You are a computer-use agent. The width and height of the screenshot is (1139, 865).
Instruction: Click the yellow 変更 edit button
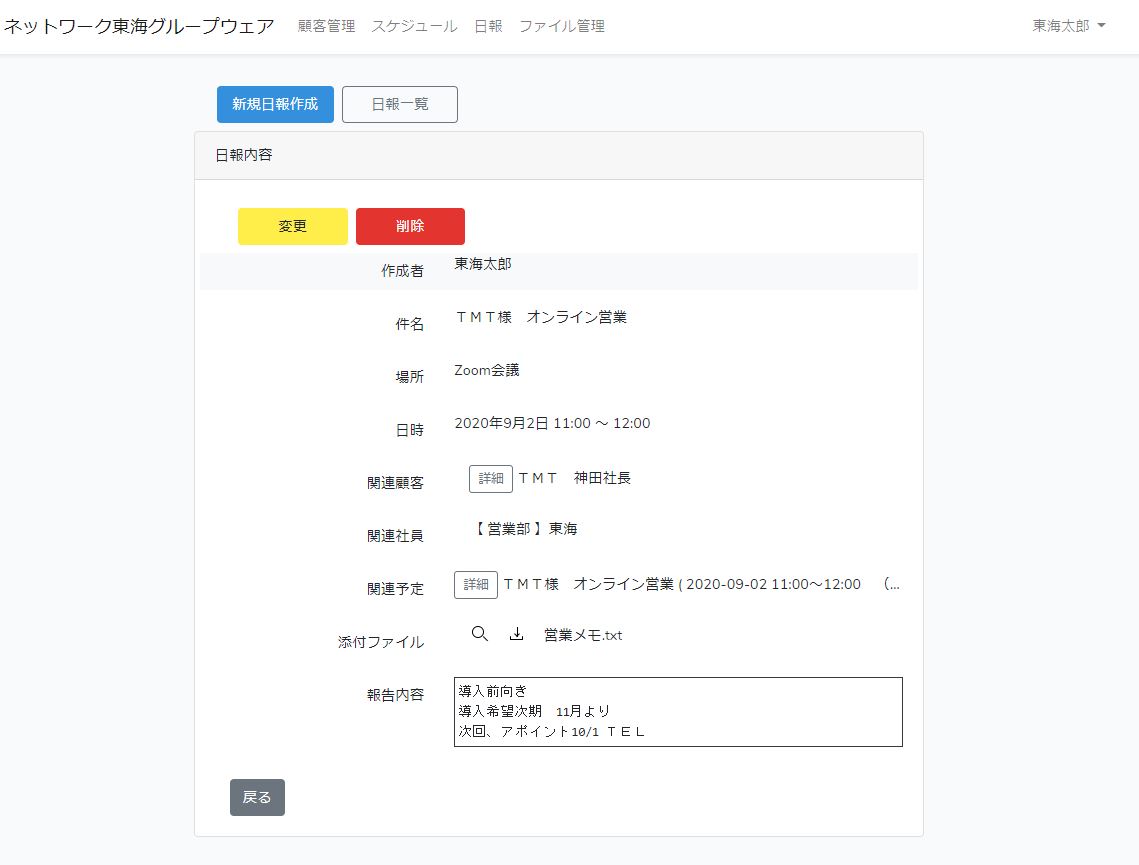click(x=293, y=227)
